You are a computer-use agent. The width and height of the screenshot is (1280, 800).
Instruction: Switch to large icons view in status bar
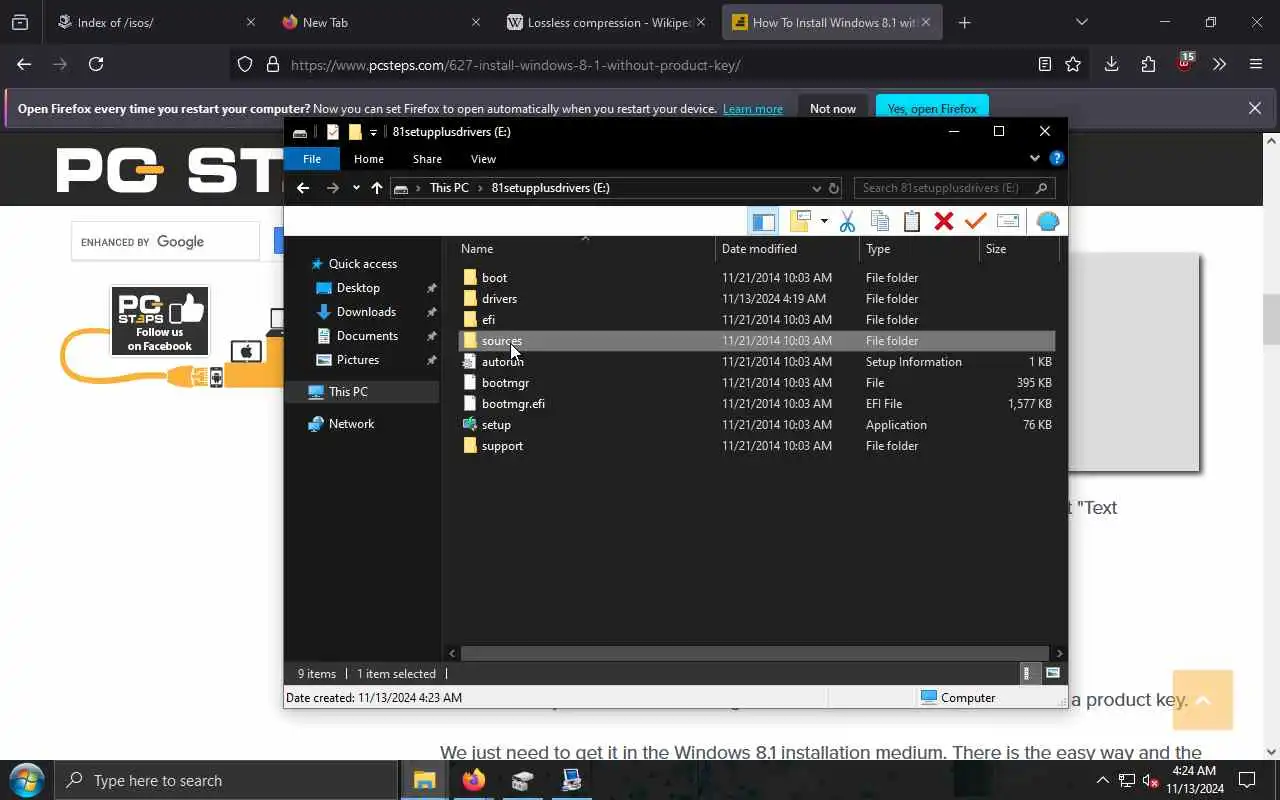tap(1052, 674)
